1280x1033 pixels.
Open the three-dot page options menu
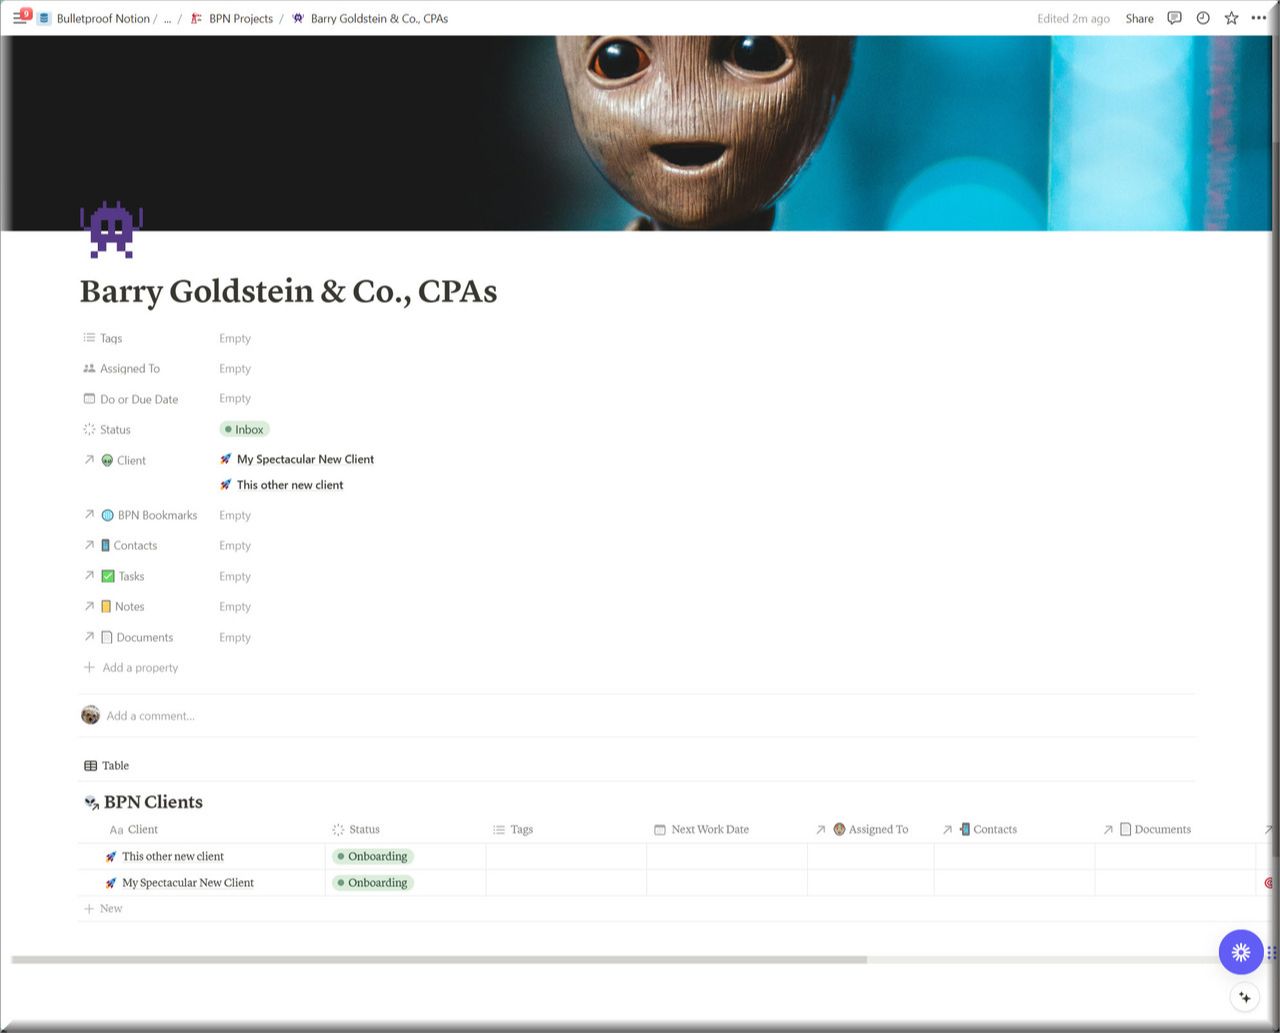[x=1258, y=18]
